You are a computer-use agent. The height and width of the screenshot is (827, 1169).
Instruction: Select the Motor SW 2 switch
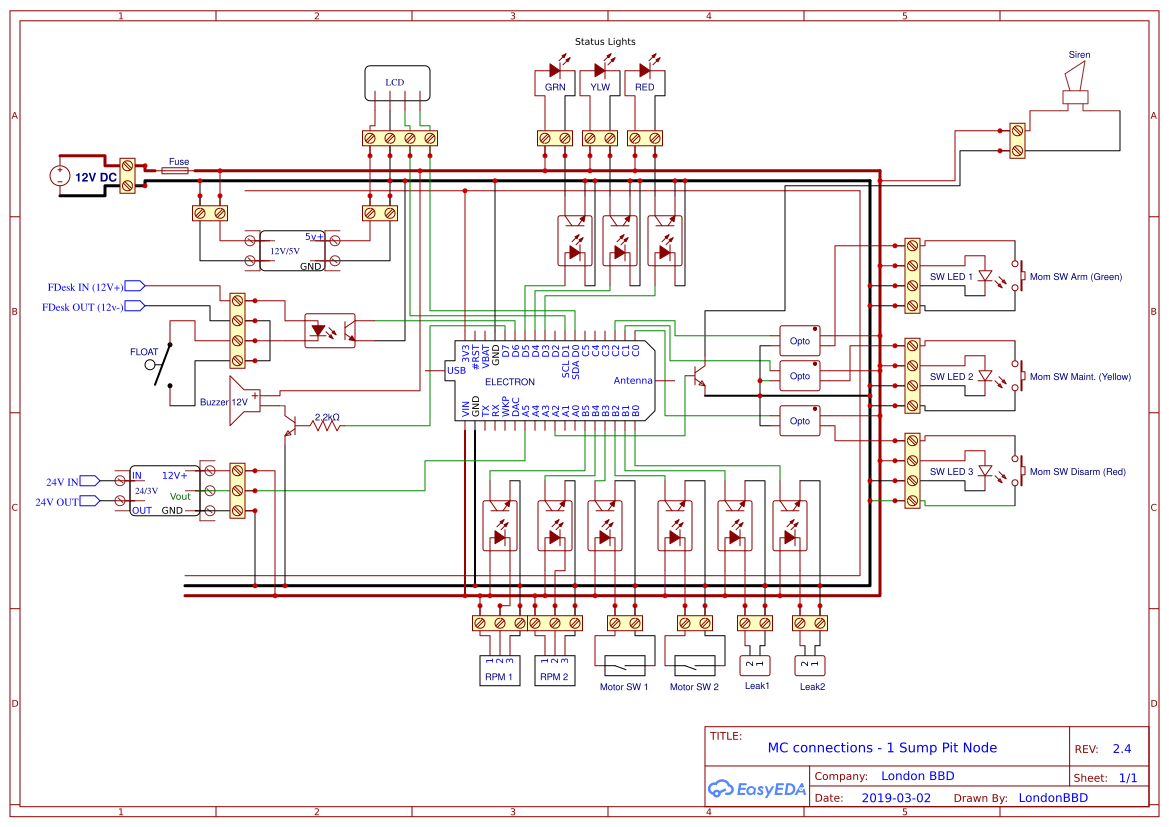click(694, 664)
